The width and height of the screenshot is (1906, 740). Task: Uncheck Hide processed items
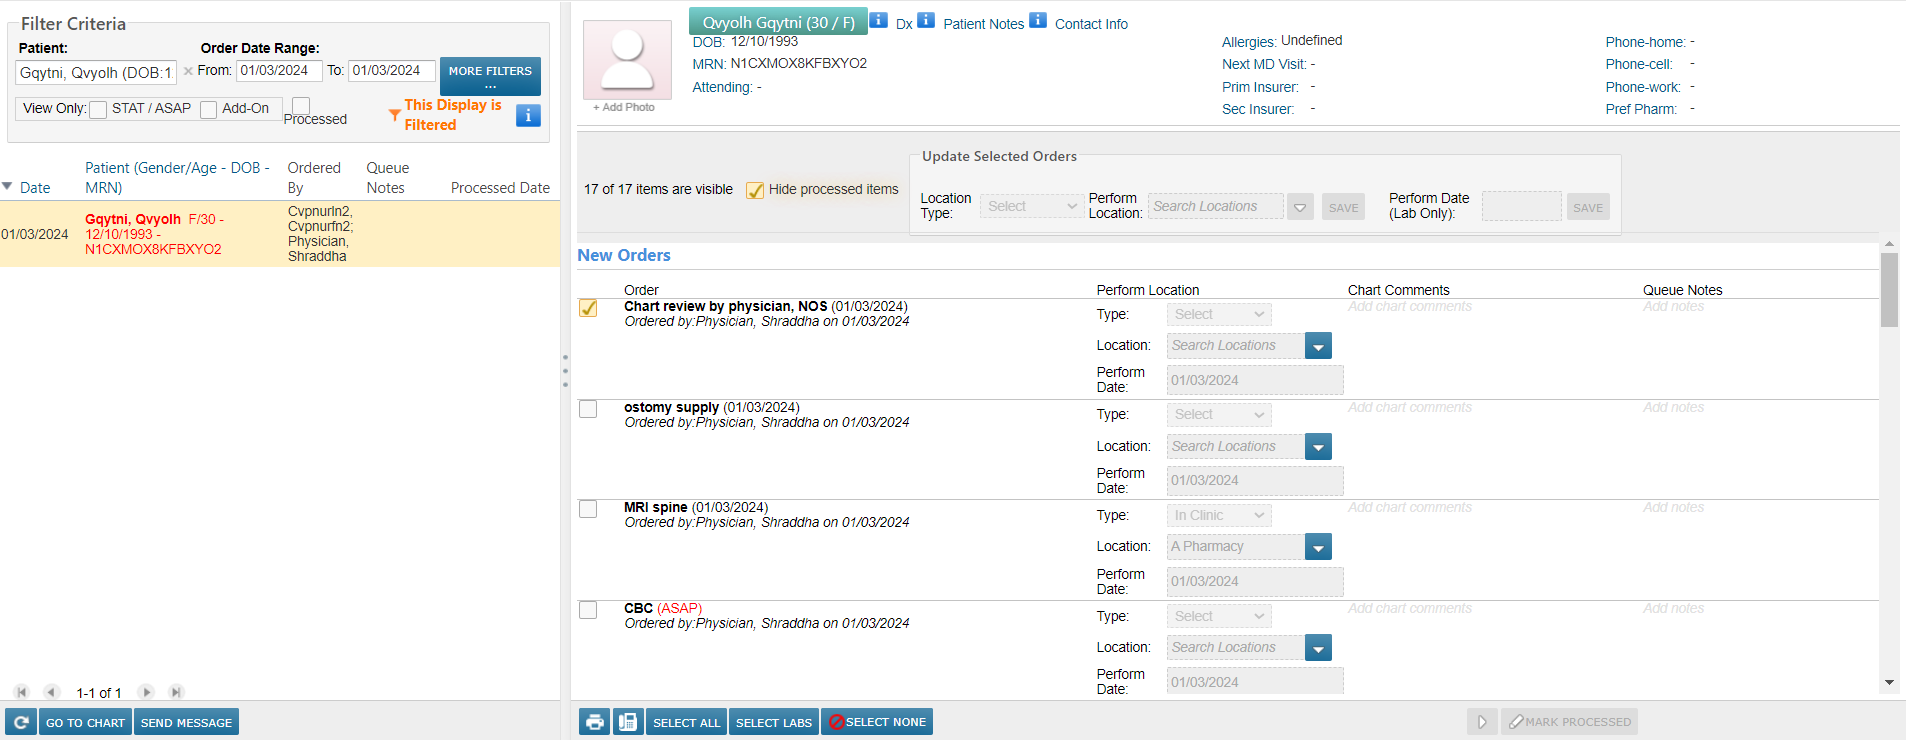[755, 190]
